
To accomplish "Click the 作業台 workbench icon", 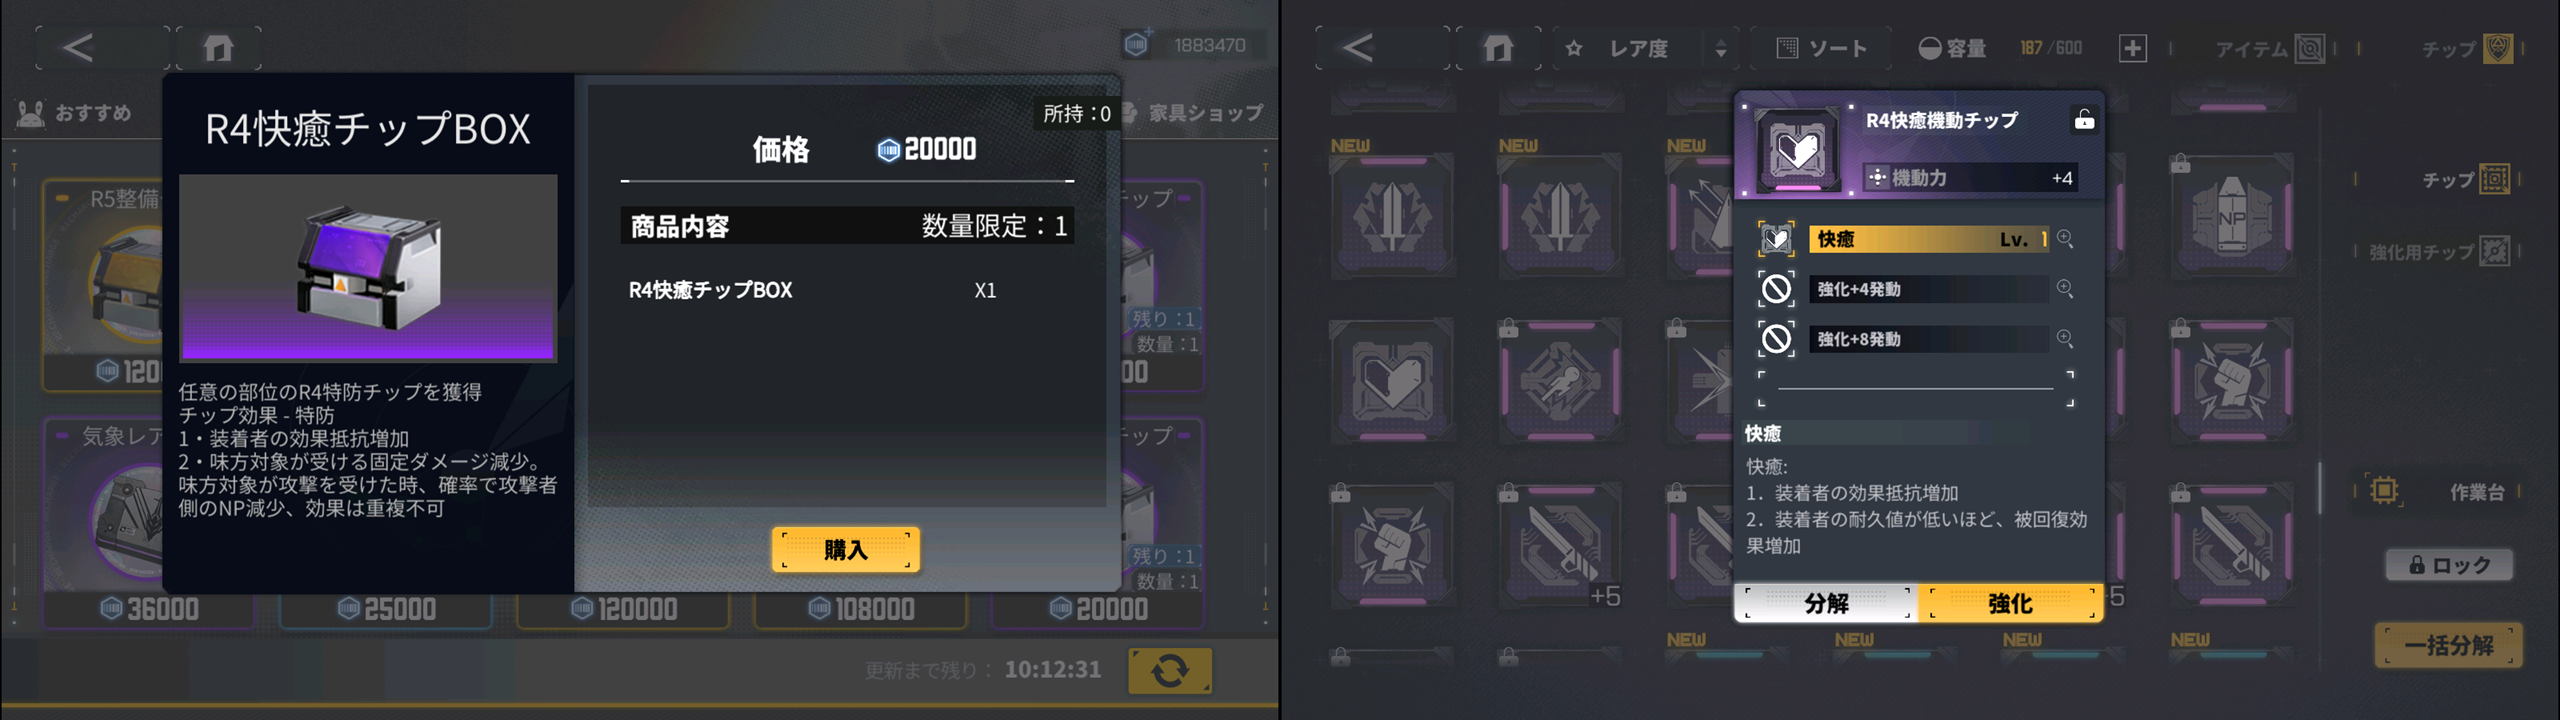I will [2385, 491].
